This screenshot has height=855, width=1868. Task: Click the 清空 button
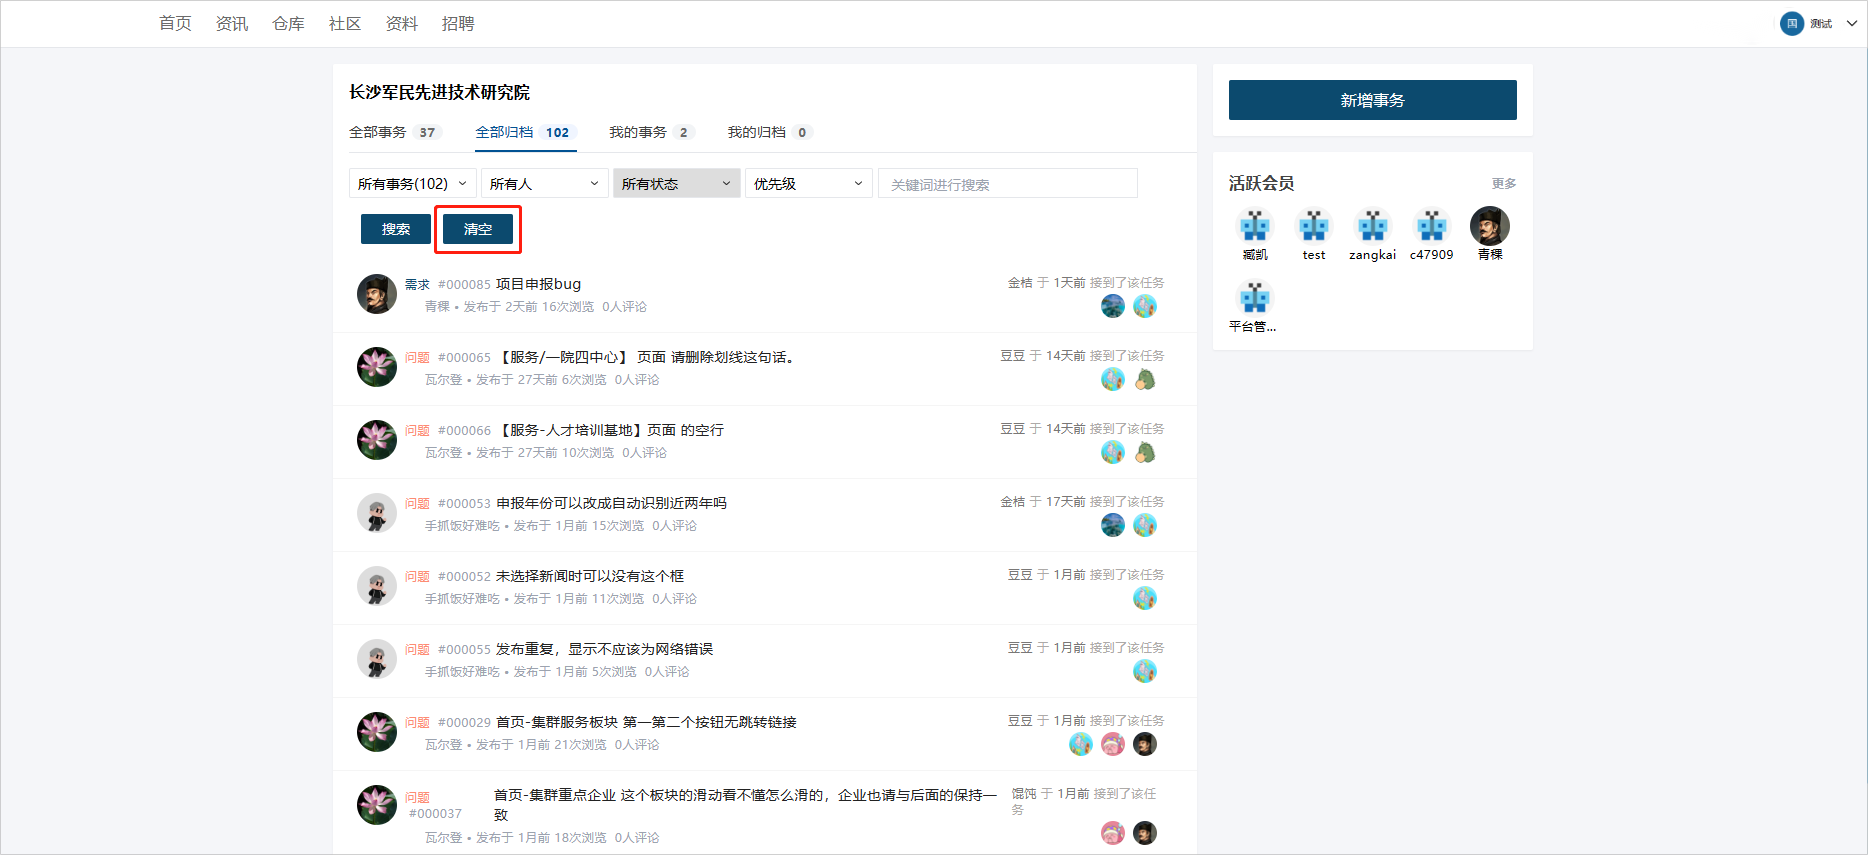tap(478, 229)
